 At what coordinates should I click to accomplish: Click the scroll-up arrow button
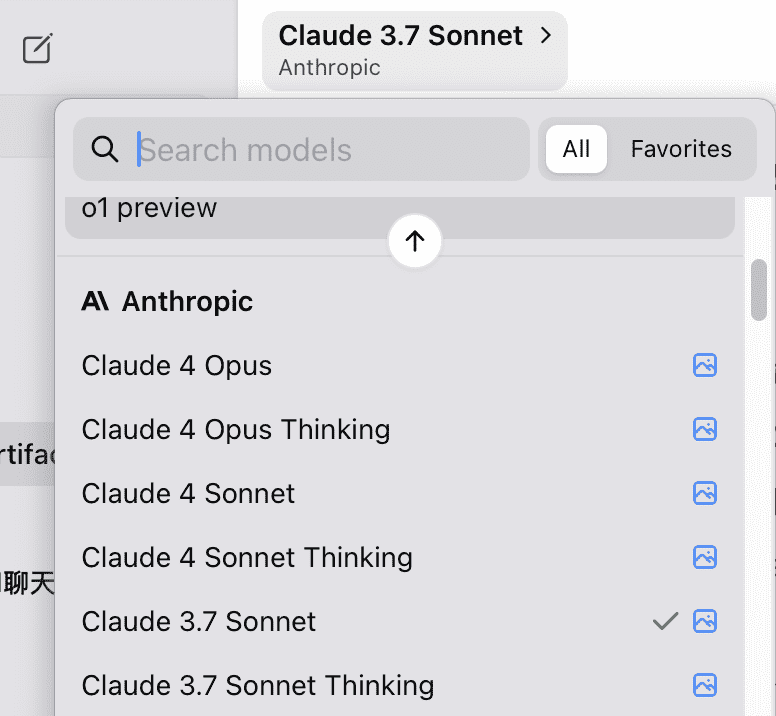(415, 241)
